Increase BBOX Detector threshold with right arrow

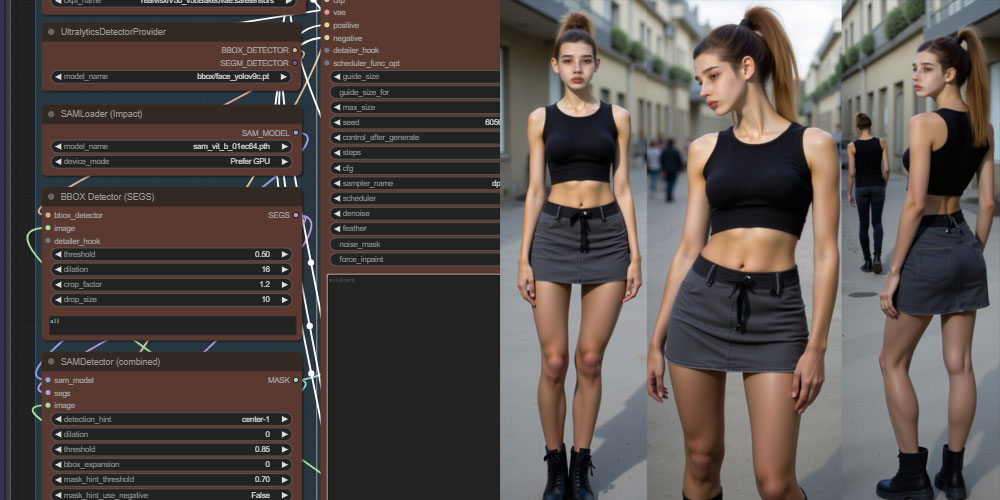(x=284, y=254)
